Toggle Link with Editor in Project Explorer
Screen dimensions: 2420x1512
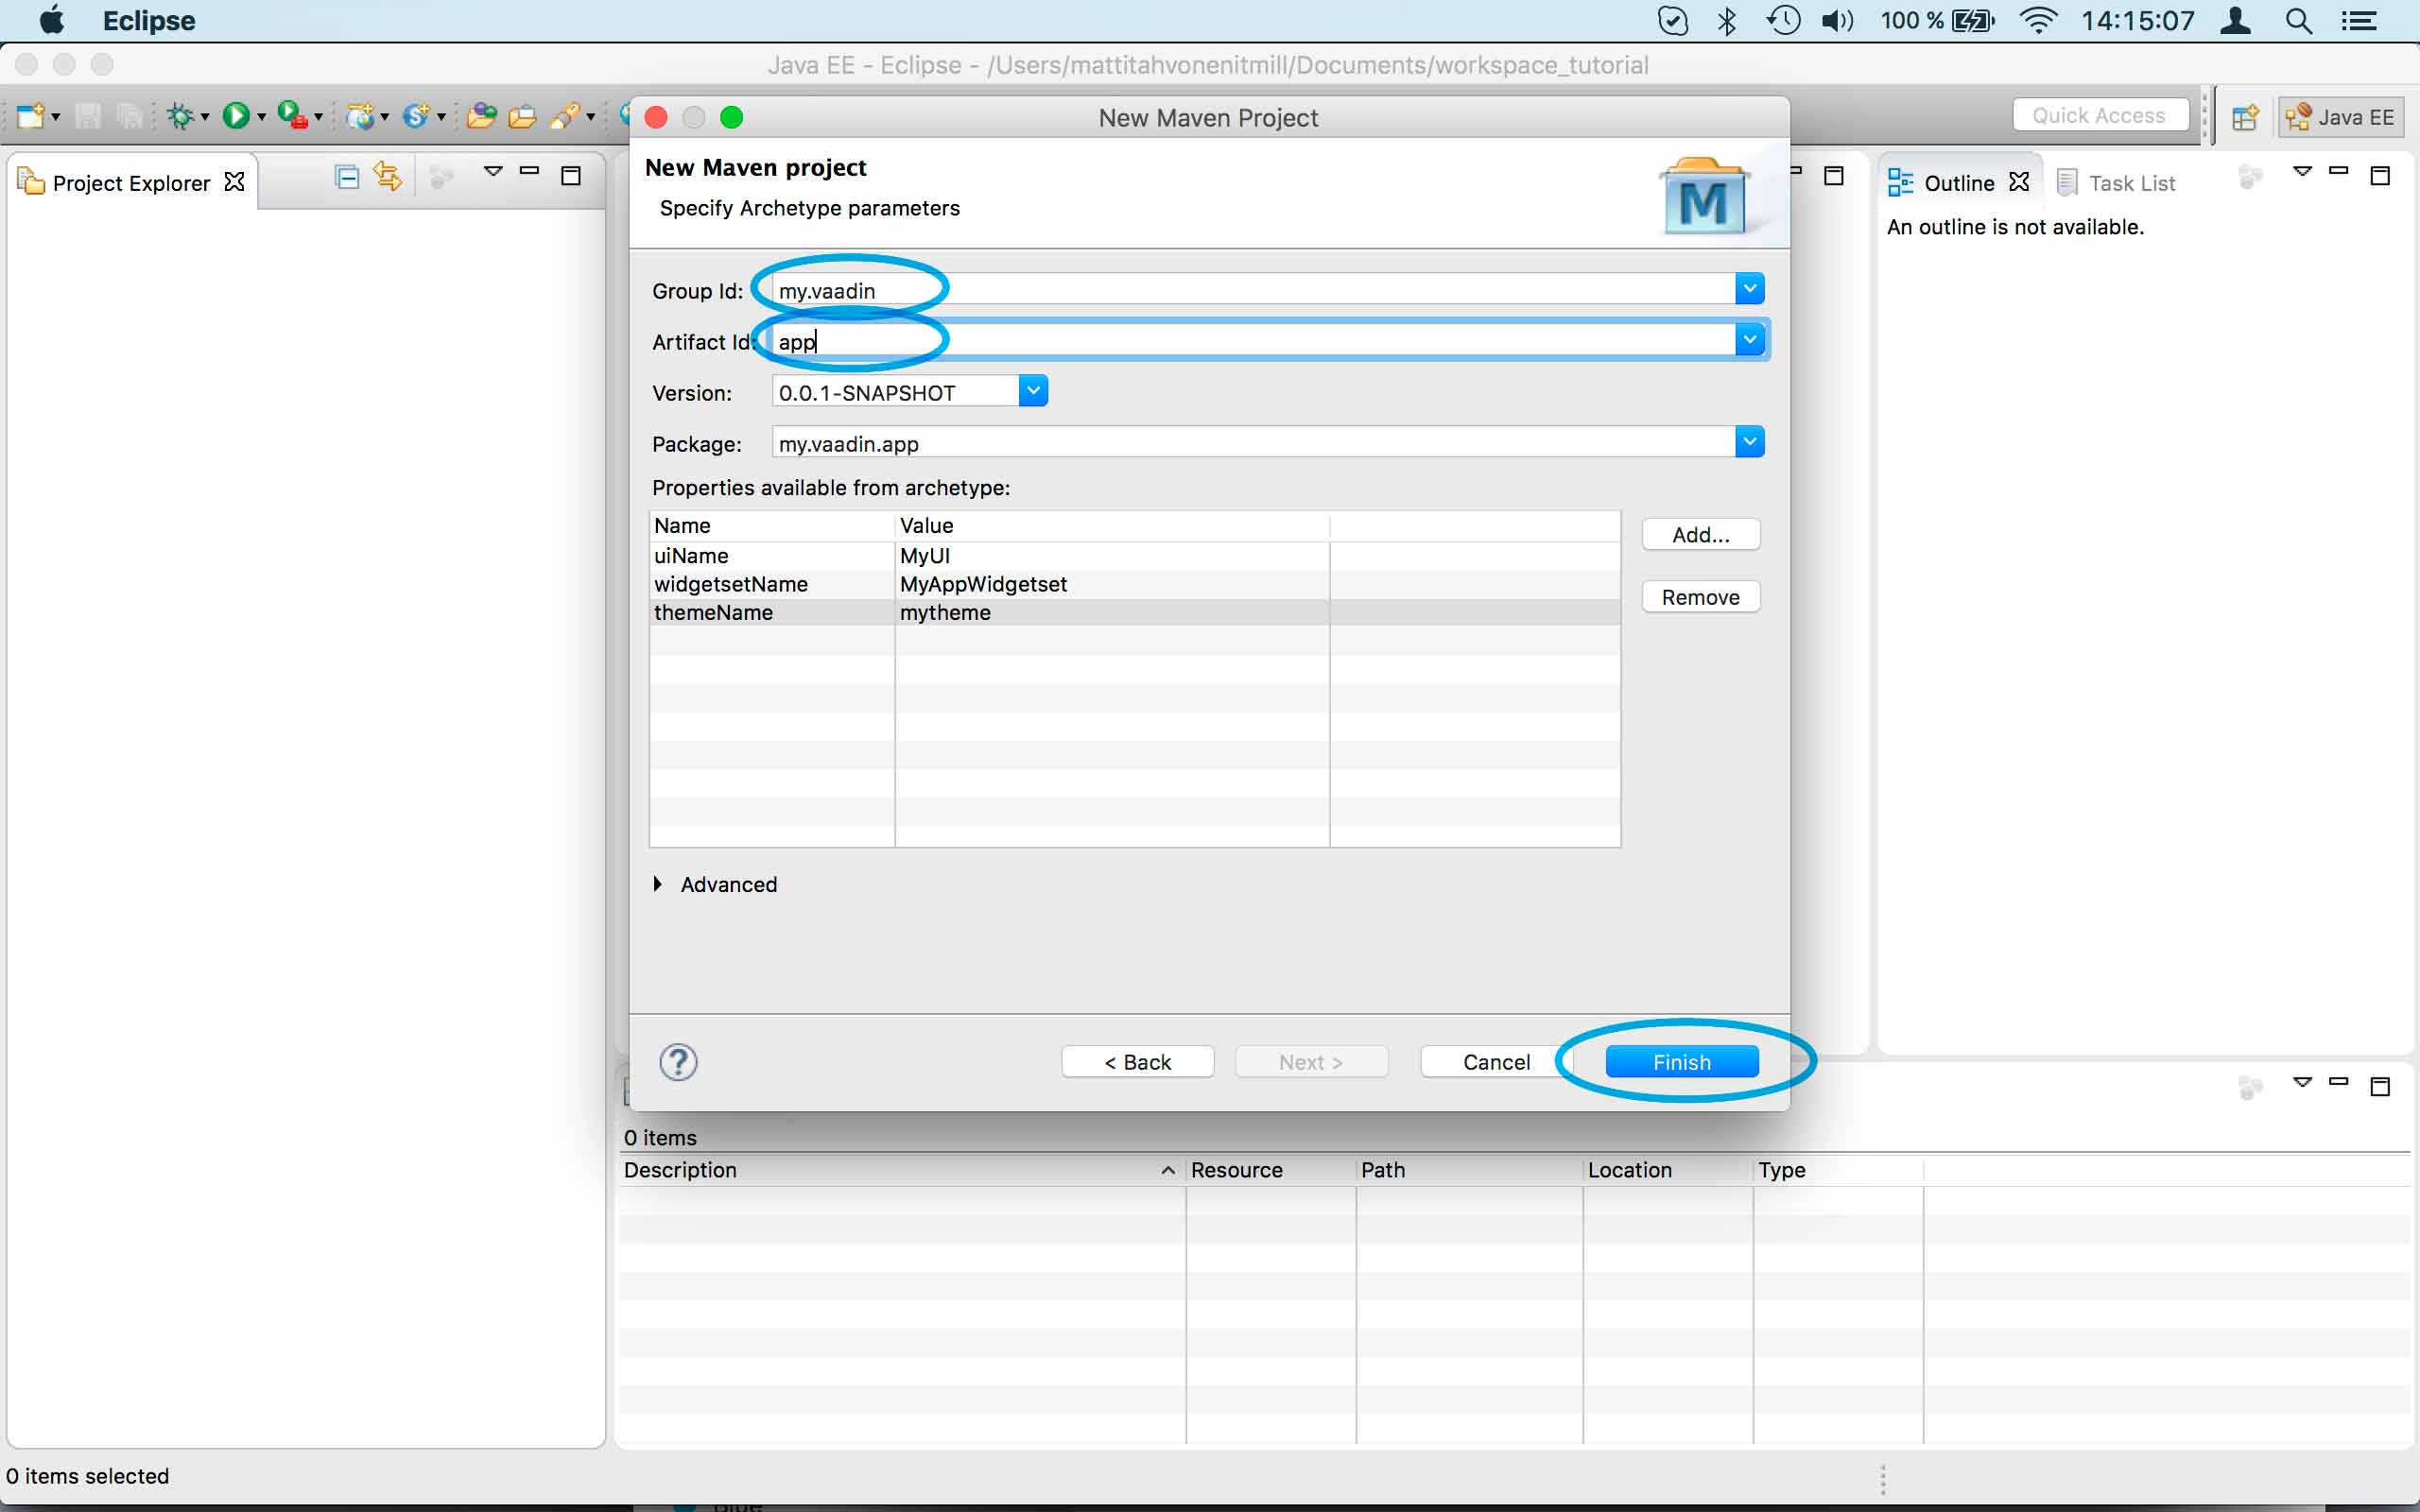pyautogui.click(x=388, y=178)
